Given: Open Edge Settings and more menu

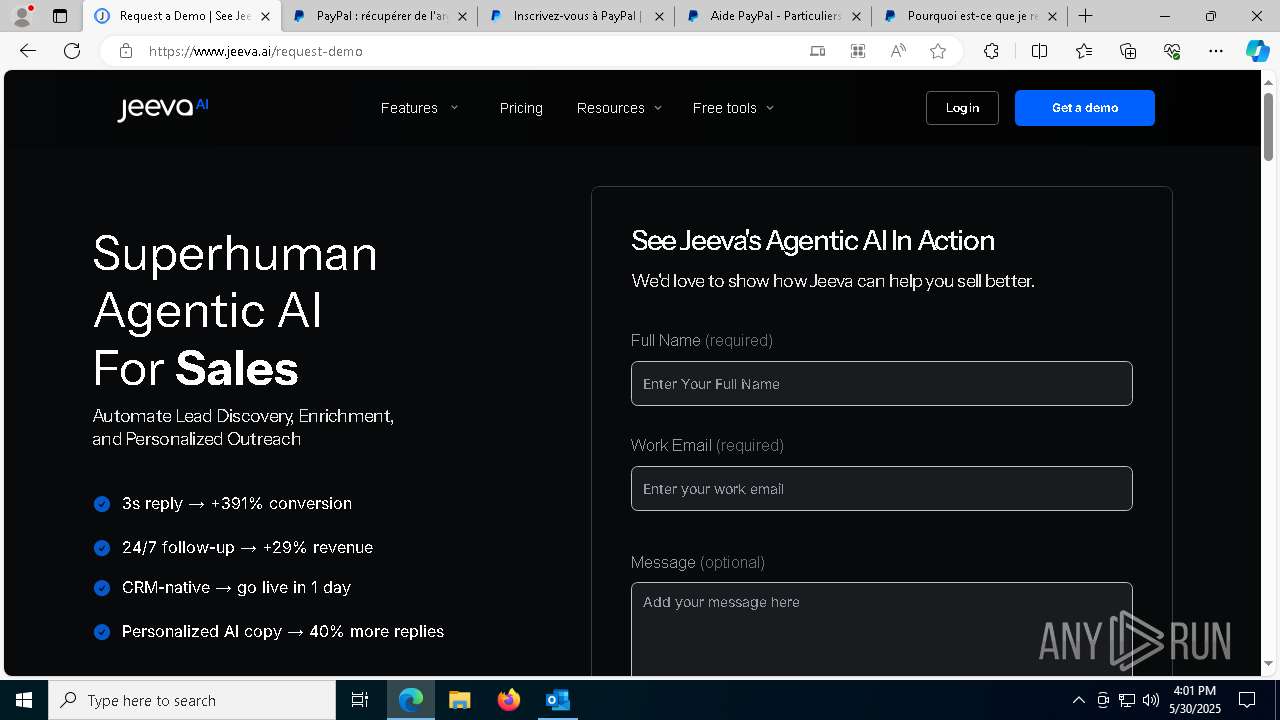Looking at the screenshot, I should (x=1216, y=51).
